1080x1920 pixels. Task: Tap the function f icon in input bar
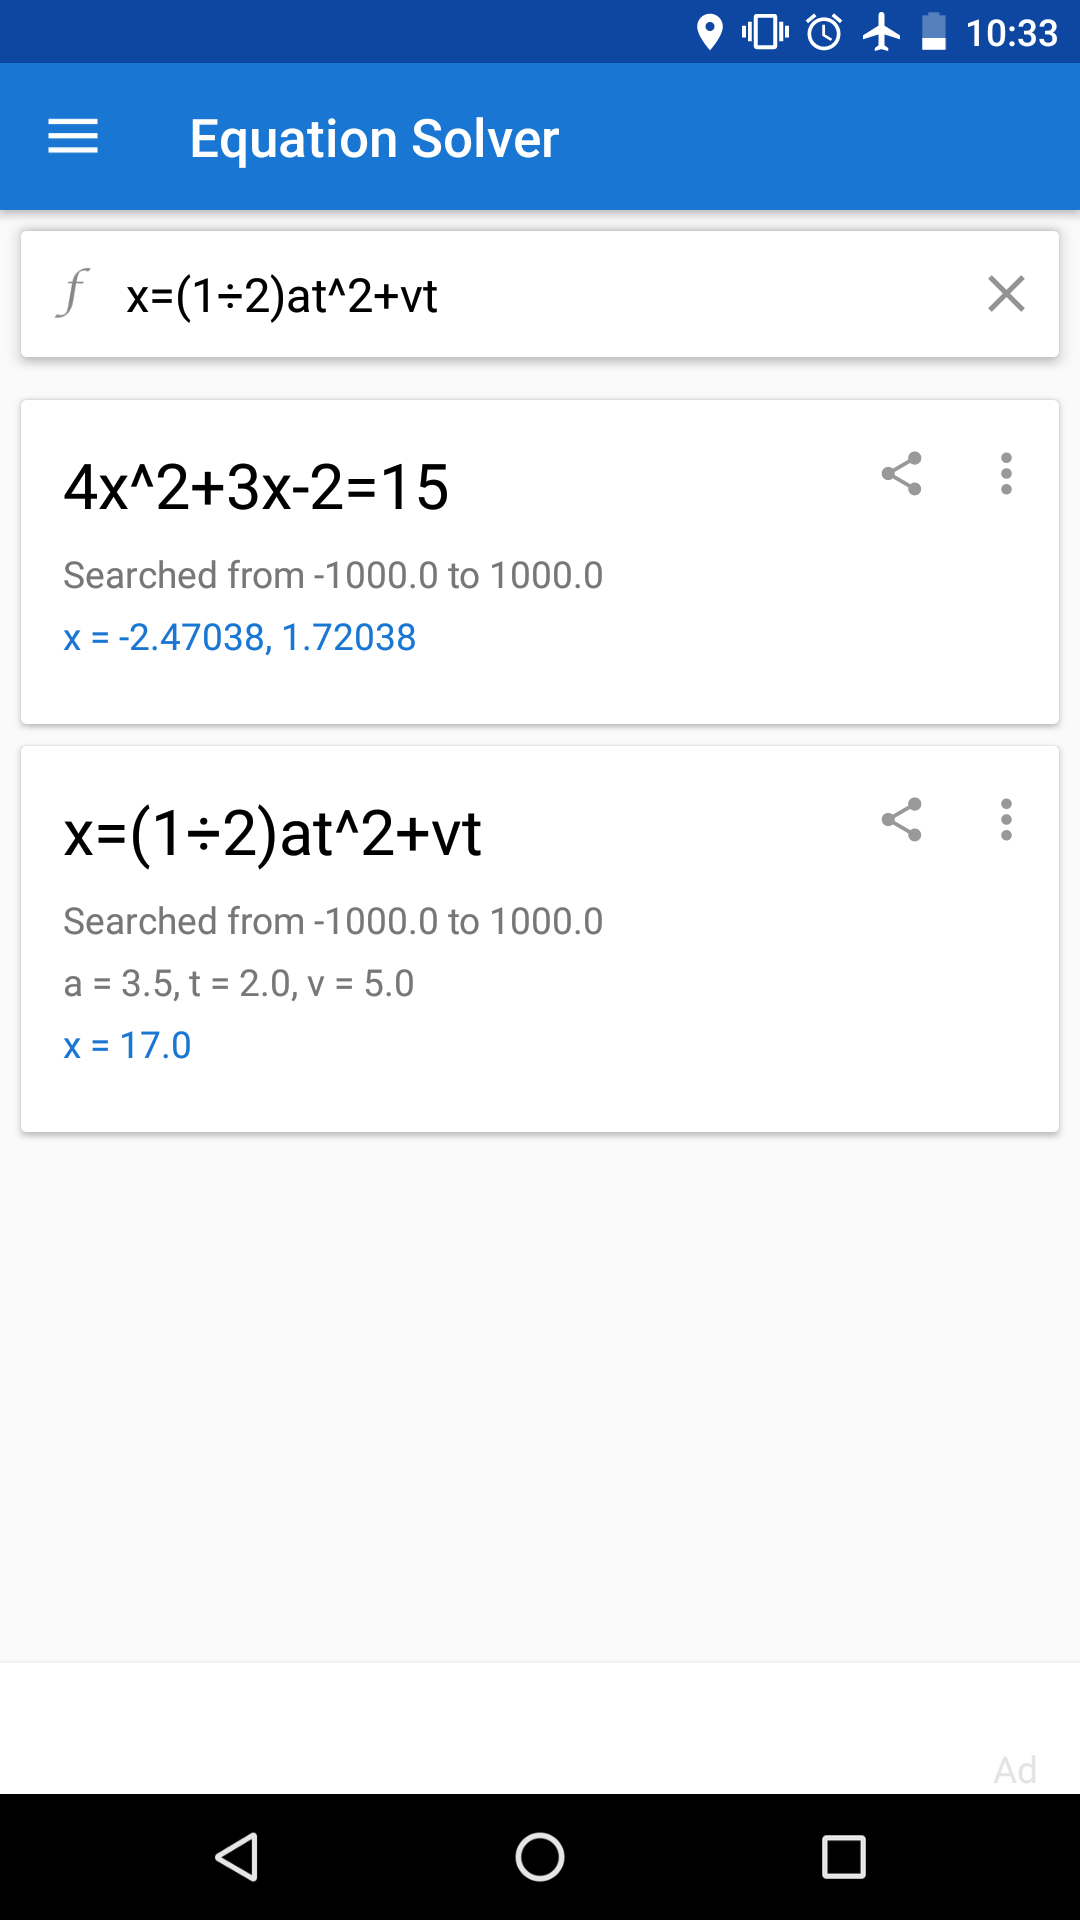click(x=72, y=293)
